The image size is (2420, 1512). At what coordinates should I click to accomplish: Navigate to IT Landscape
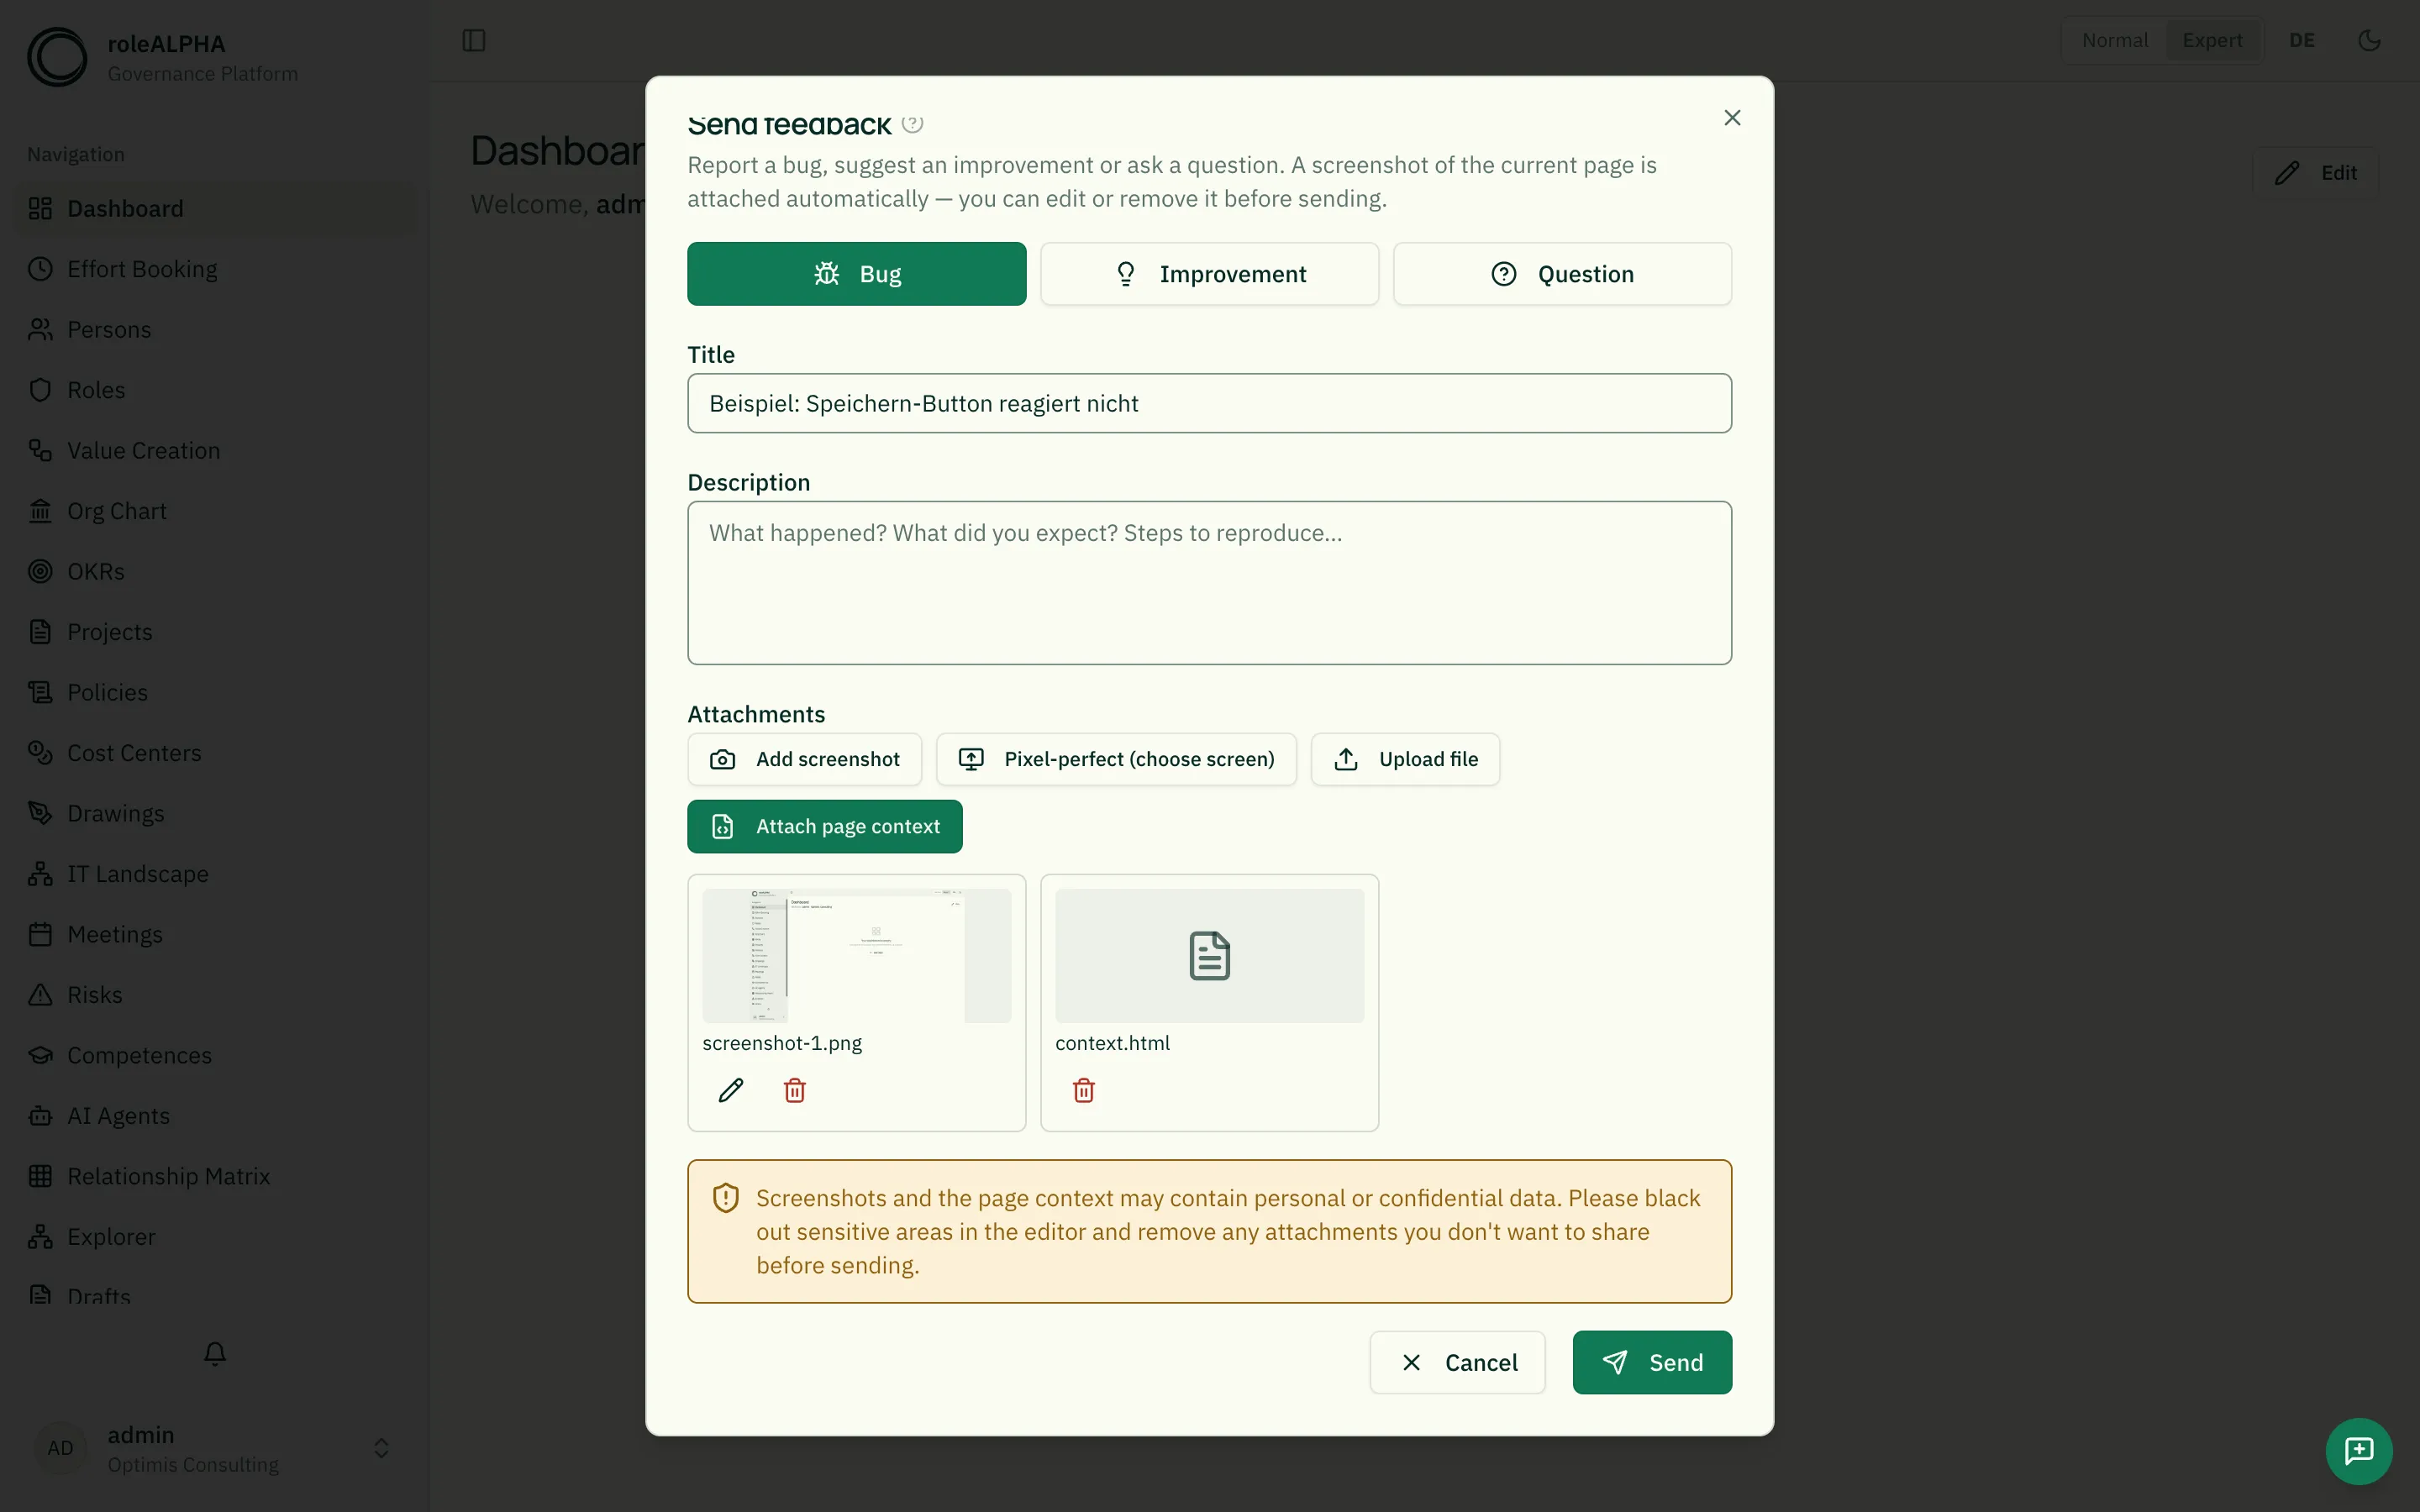point(215,874)
